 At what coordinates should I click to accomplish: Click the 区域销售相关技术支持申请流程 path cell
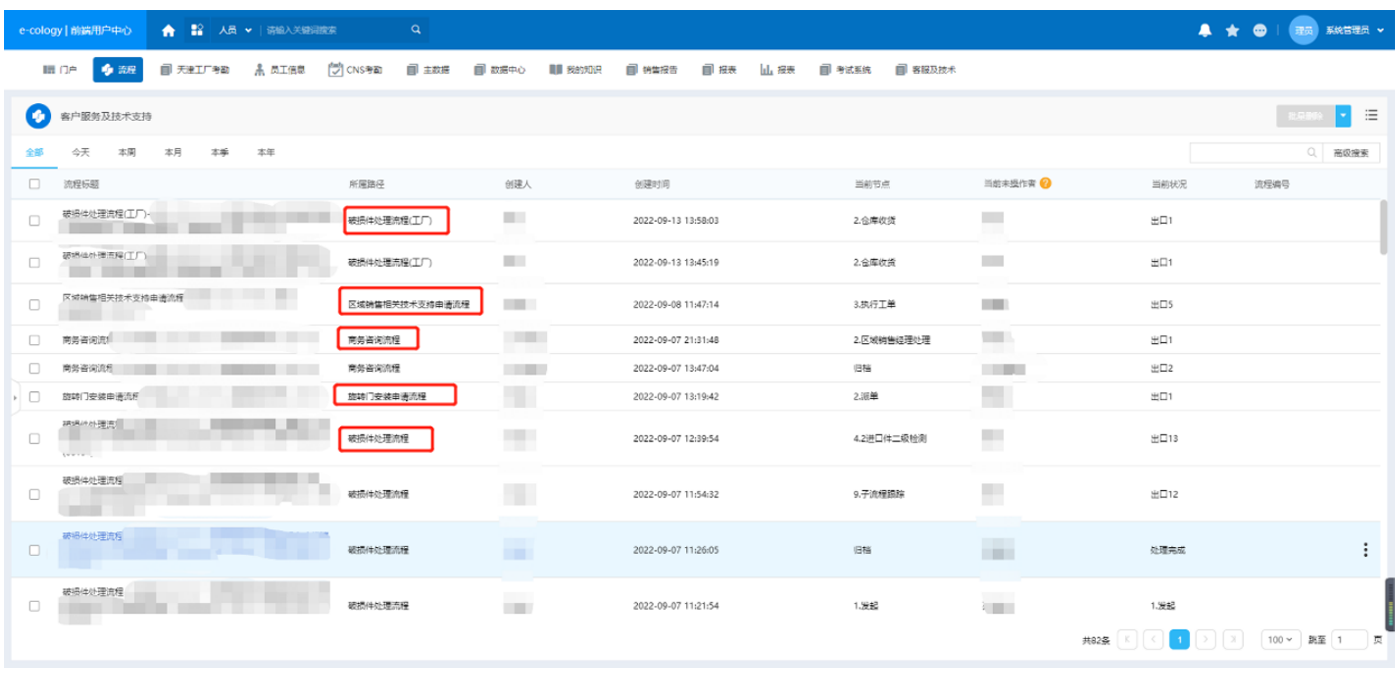point(408,305)
